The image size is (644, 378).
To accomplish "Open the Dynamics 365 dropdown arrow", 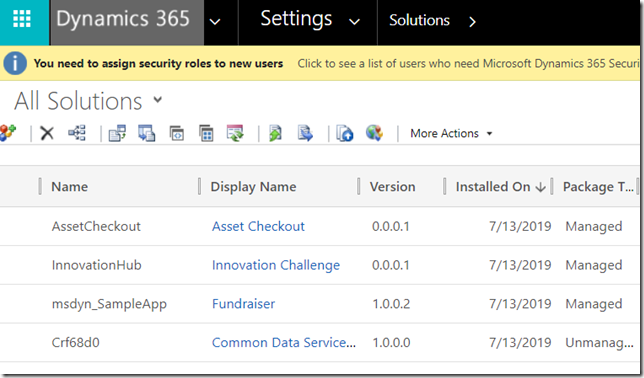I will pos(215,21).
